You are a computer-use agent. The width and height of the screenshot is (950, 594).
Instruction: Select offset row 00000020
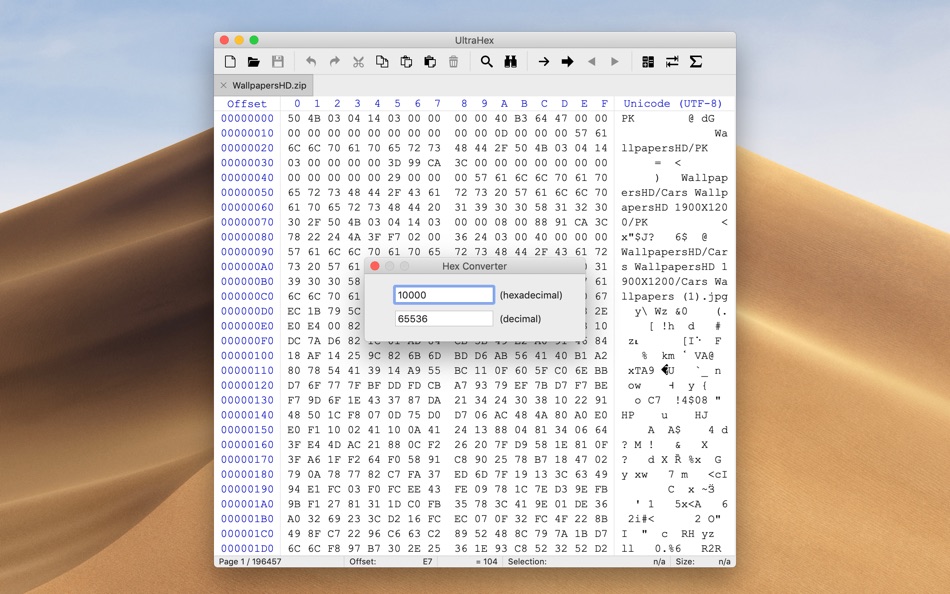247,148
